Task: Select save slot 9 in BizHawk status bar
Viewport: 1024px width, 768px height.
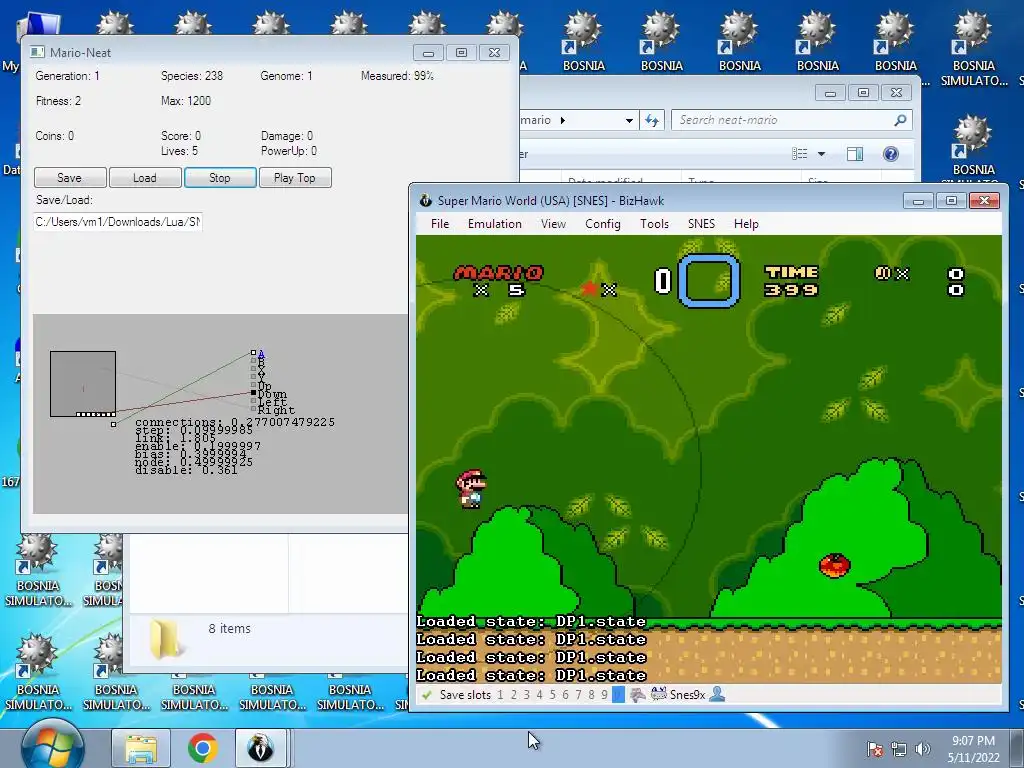Action: click(x=604, y=695)
